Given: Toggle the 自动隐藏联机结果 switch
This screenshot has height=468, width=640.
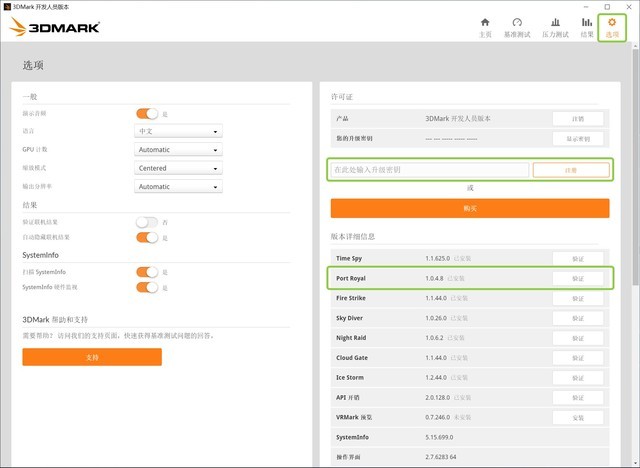Looking at the screenshot, I should 147,237.
